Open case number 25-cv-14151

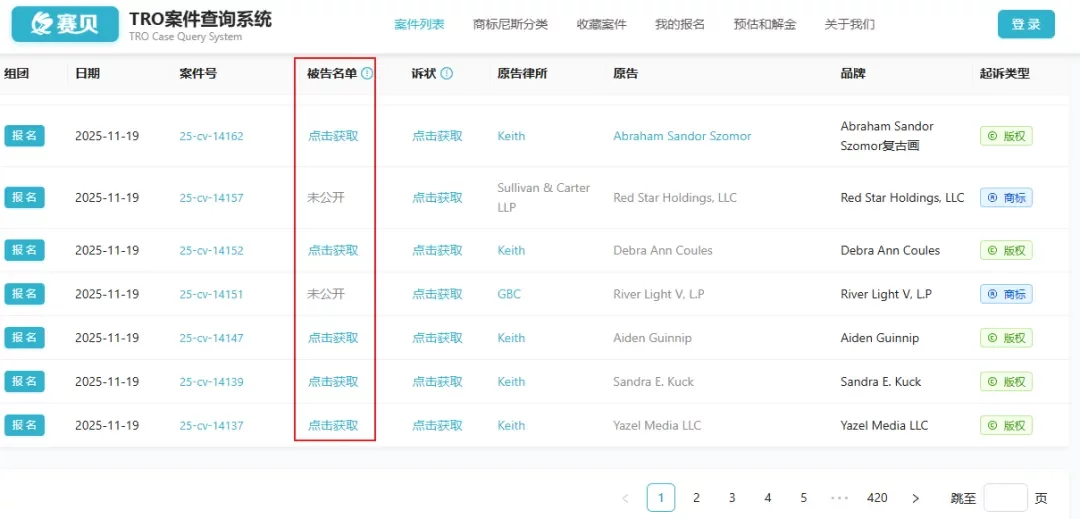(211, 295)
